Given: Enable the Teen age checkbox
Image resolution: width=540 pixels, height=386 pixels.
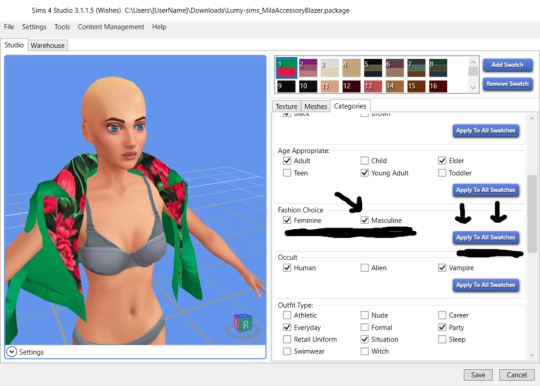Looking at the screenshot, I should (287, 173).
